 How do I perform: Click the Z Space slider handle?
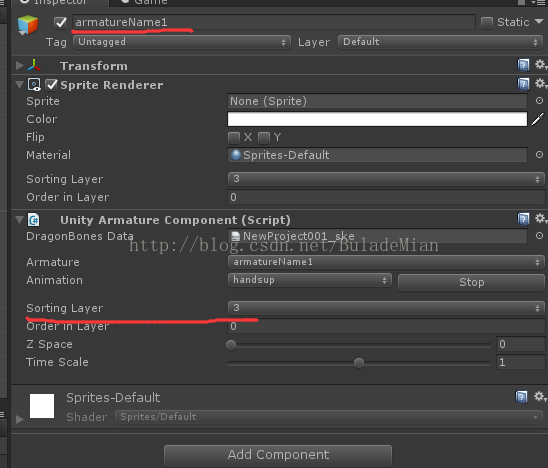231,345
